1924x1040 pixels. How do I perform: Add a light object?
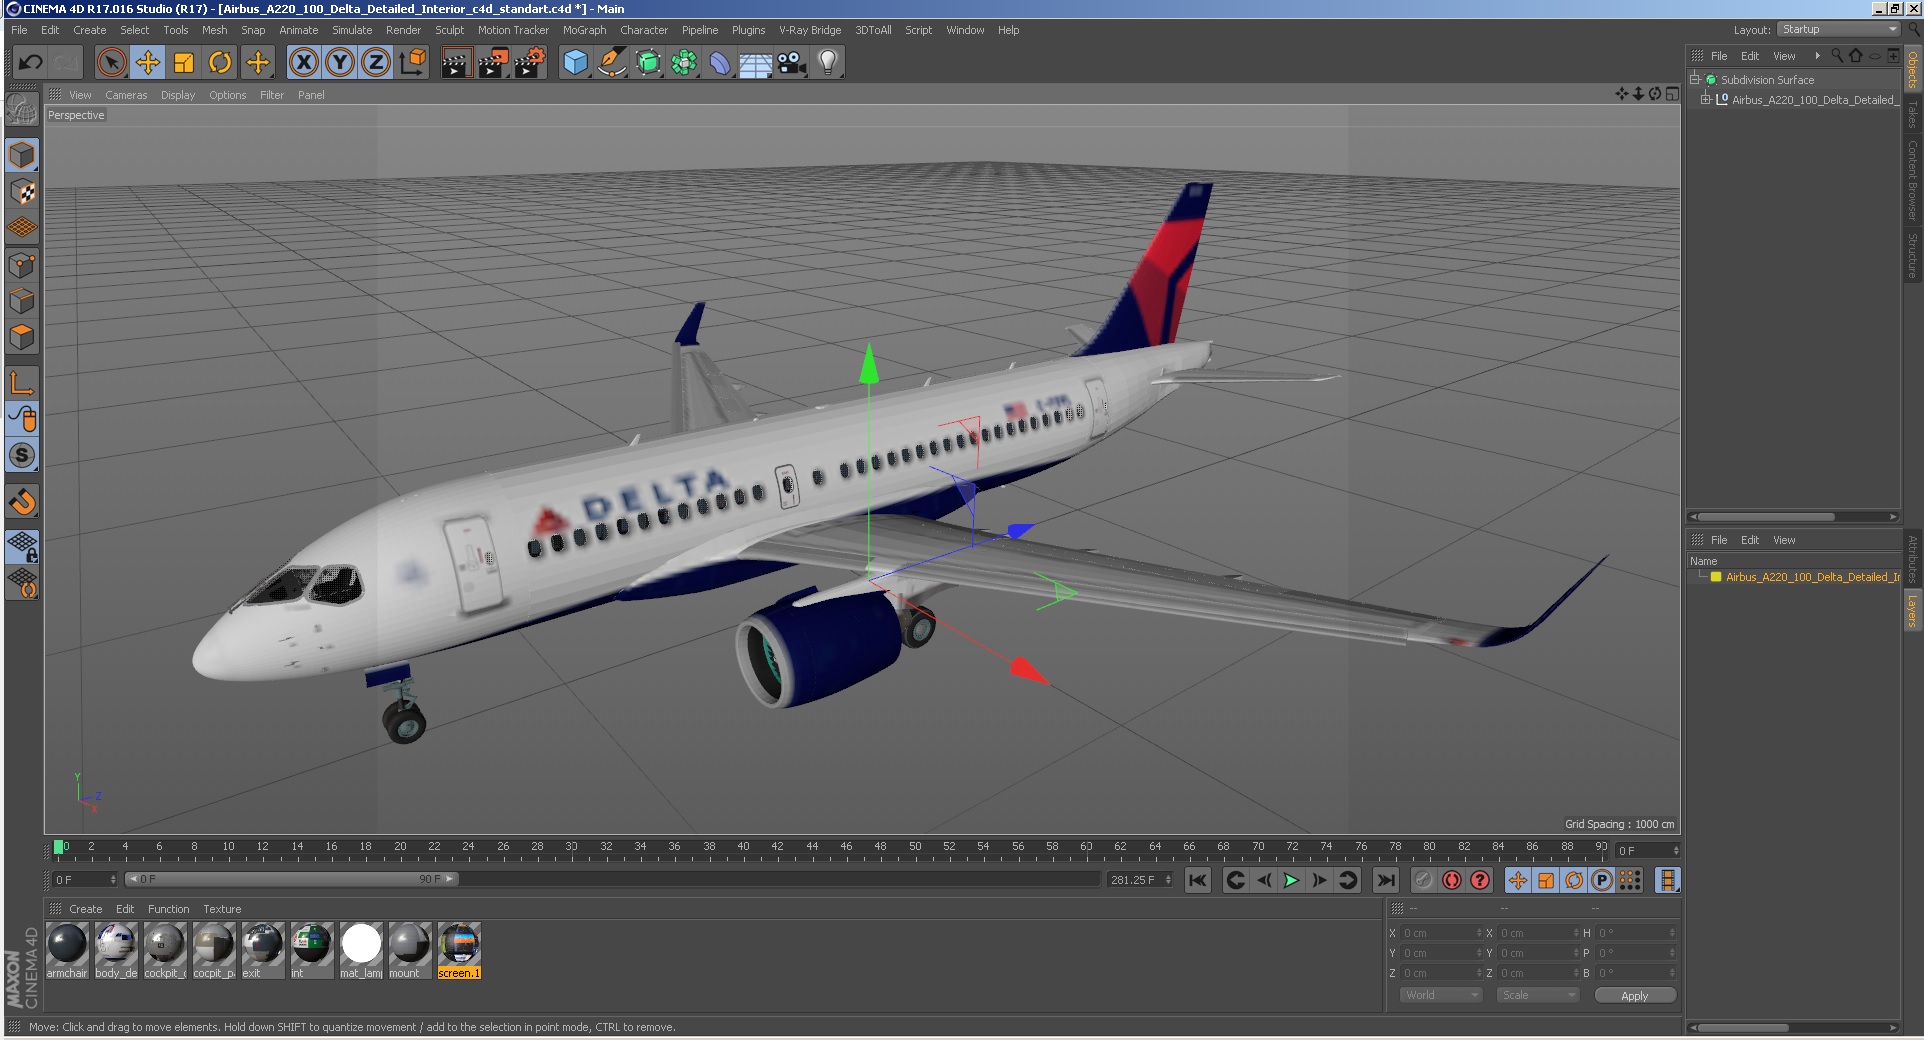pyautogui.click(x=828, y=63)
